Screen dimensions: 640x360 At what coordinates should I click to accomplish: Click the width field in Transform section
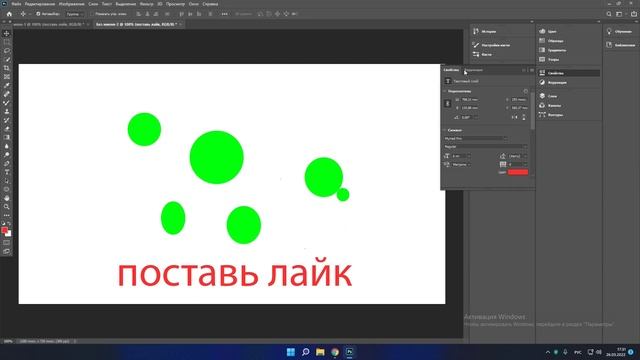(469, 100)
